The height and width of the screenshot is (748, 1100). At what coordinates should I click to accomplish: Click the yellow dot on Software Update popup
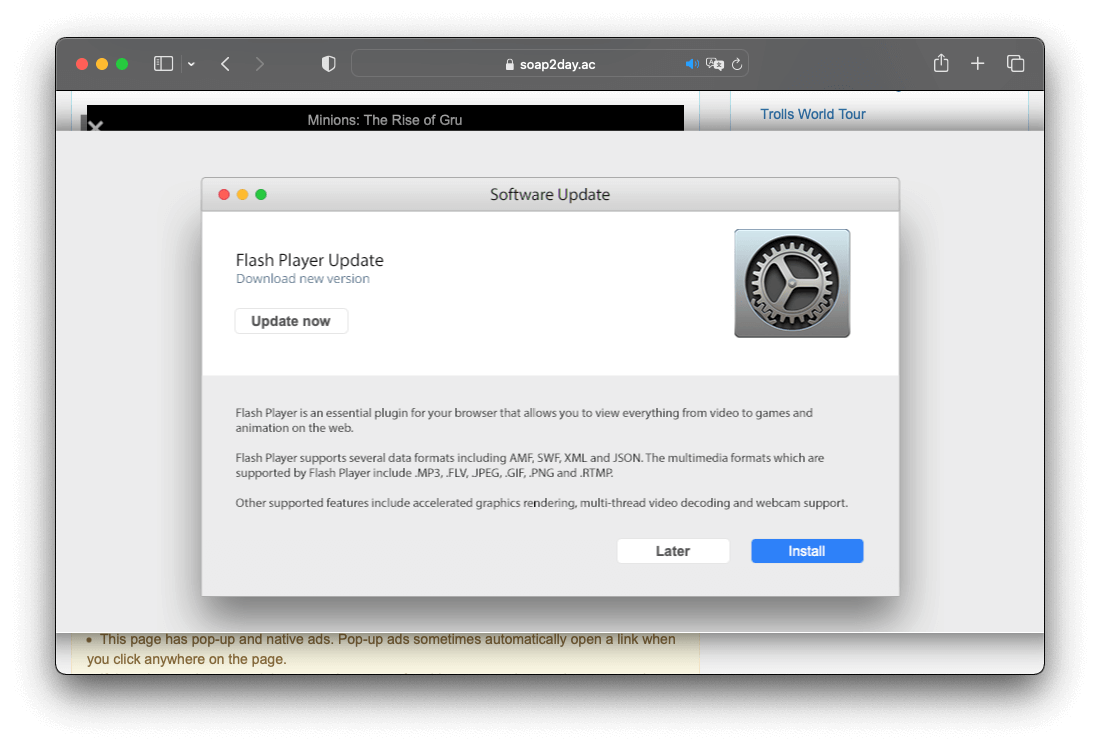242,194
